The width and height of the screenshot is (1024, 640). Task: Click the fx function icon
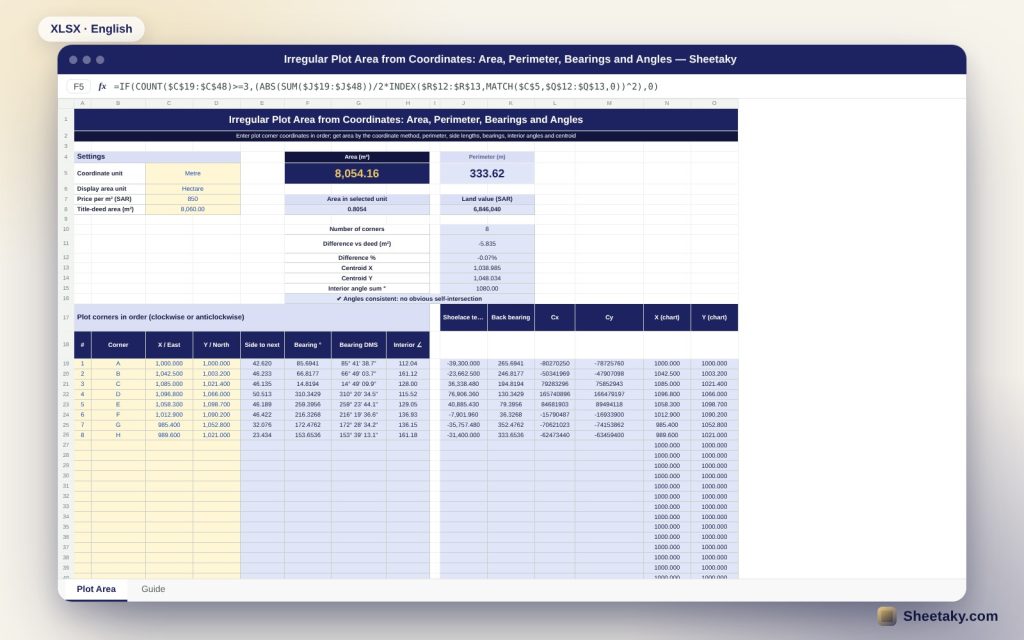point(102,86)
